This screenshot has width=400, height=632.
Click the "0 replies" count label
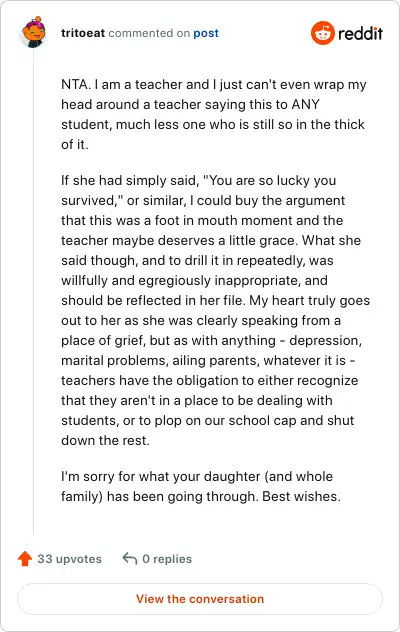(x=167, y=559)
